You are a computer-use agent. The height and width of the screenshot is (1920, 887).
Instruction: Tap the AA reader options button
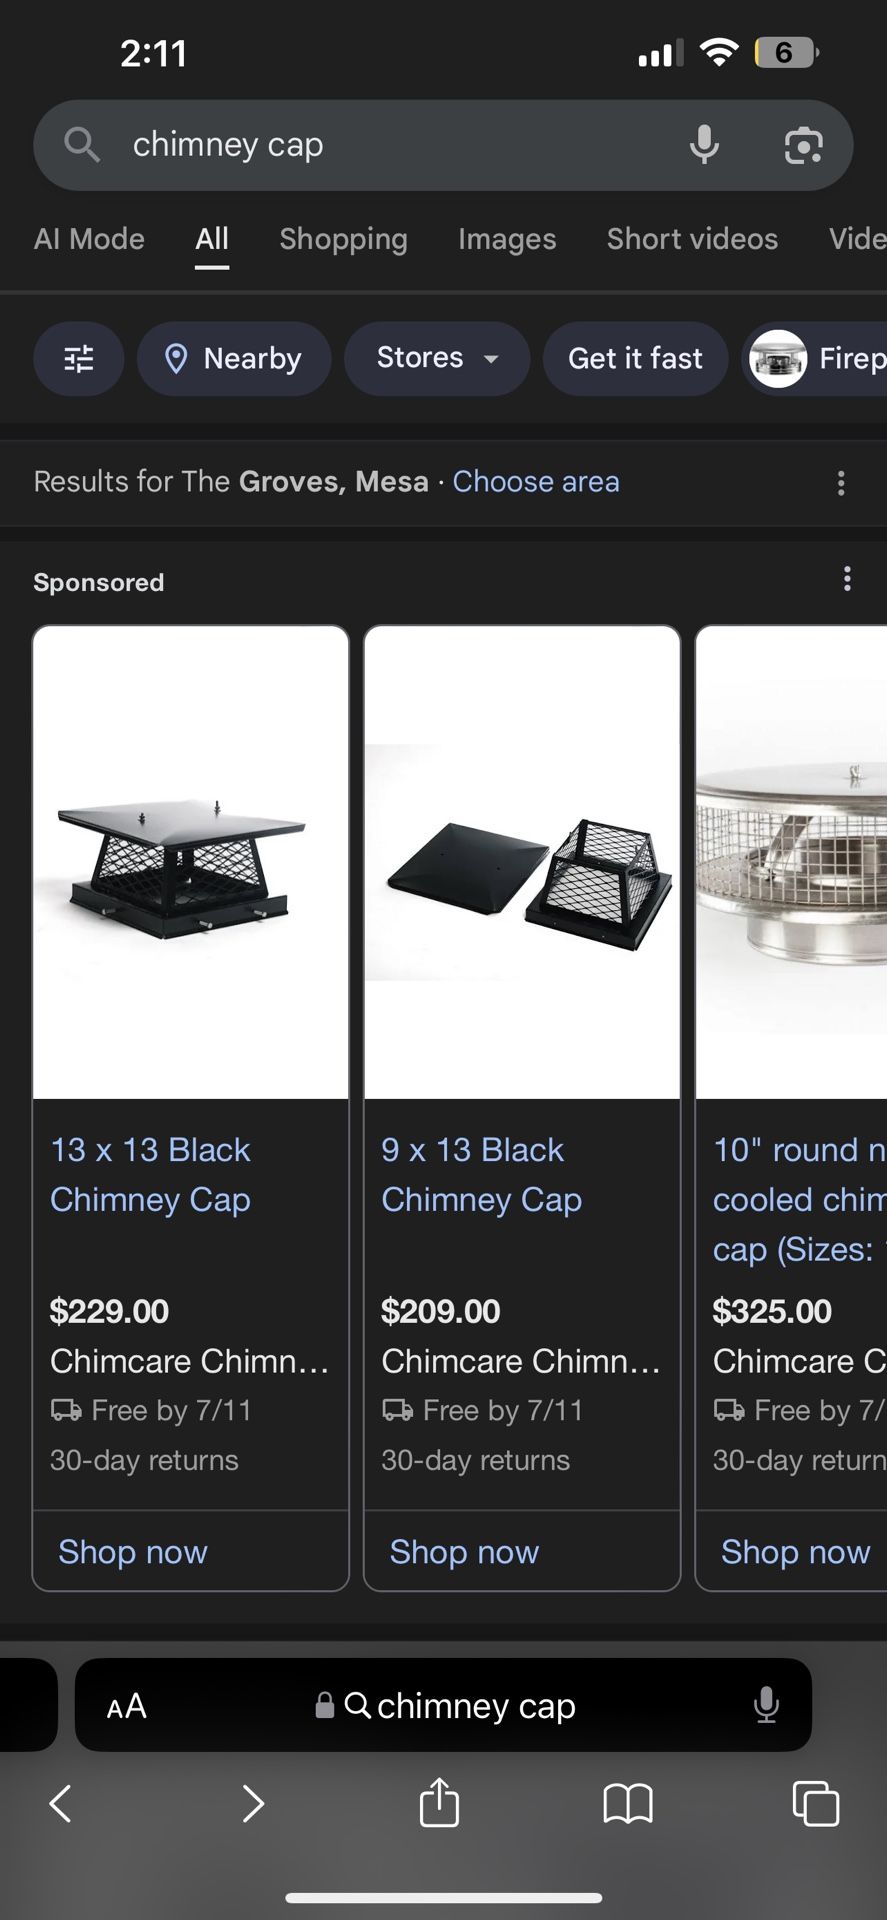click(127, 1706)
